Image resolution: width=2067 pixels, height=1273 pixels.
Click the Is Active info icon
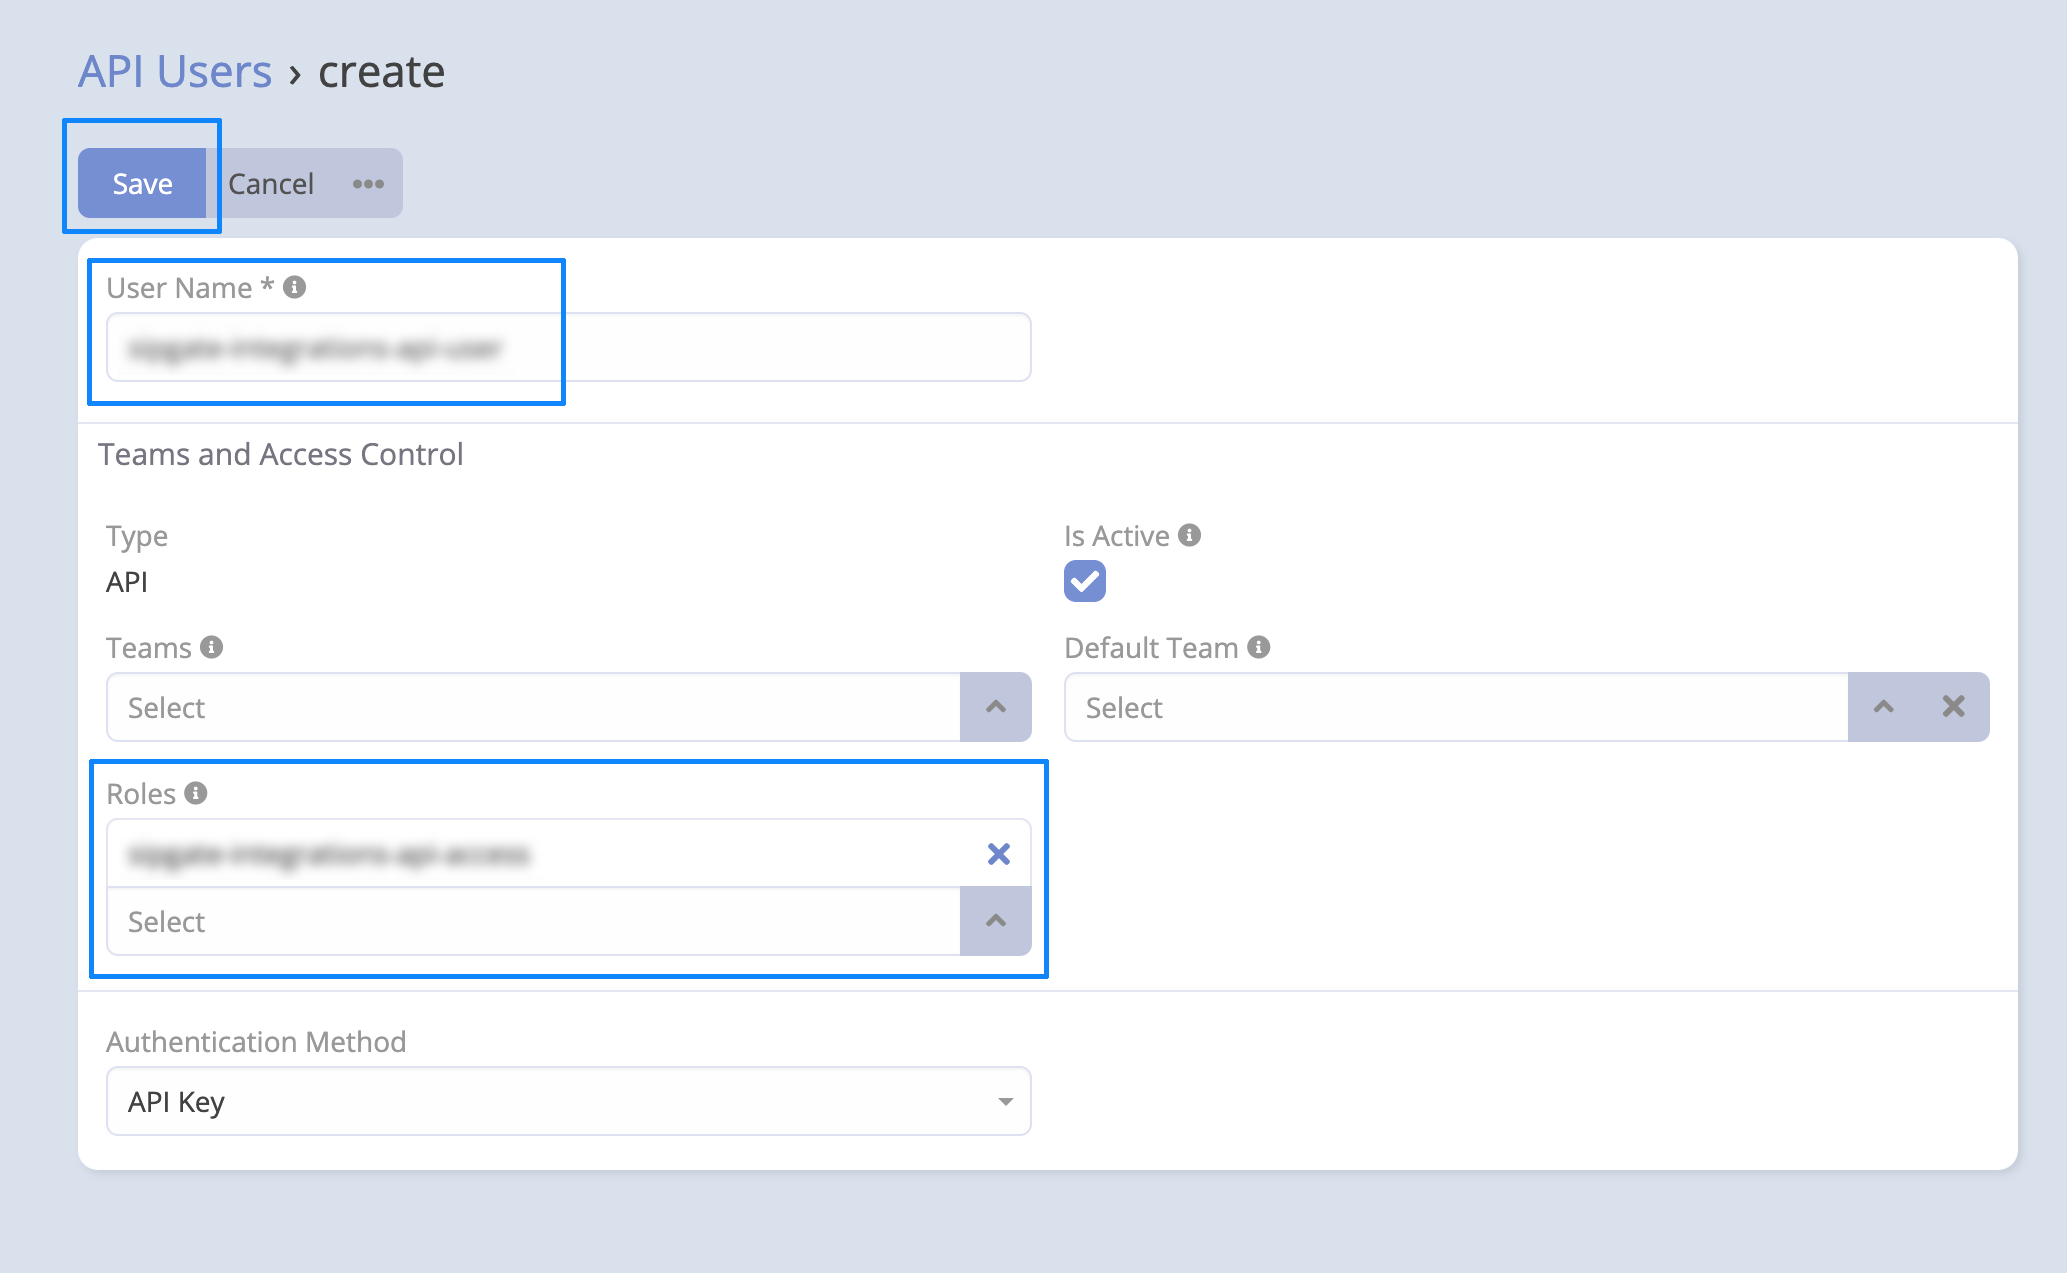[x=1189, y=535]
